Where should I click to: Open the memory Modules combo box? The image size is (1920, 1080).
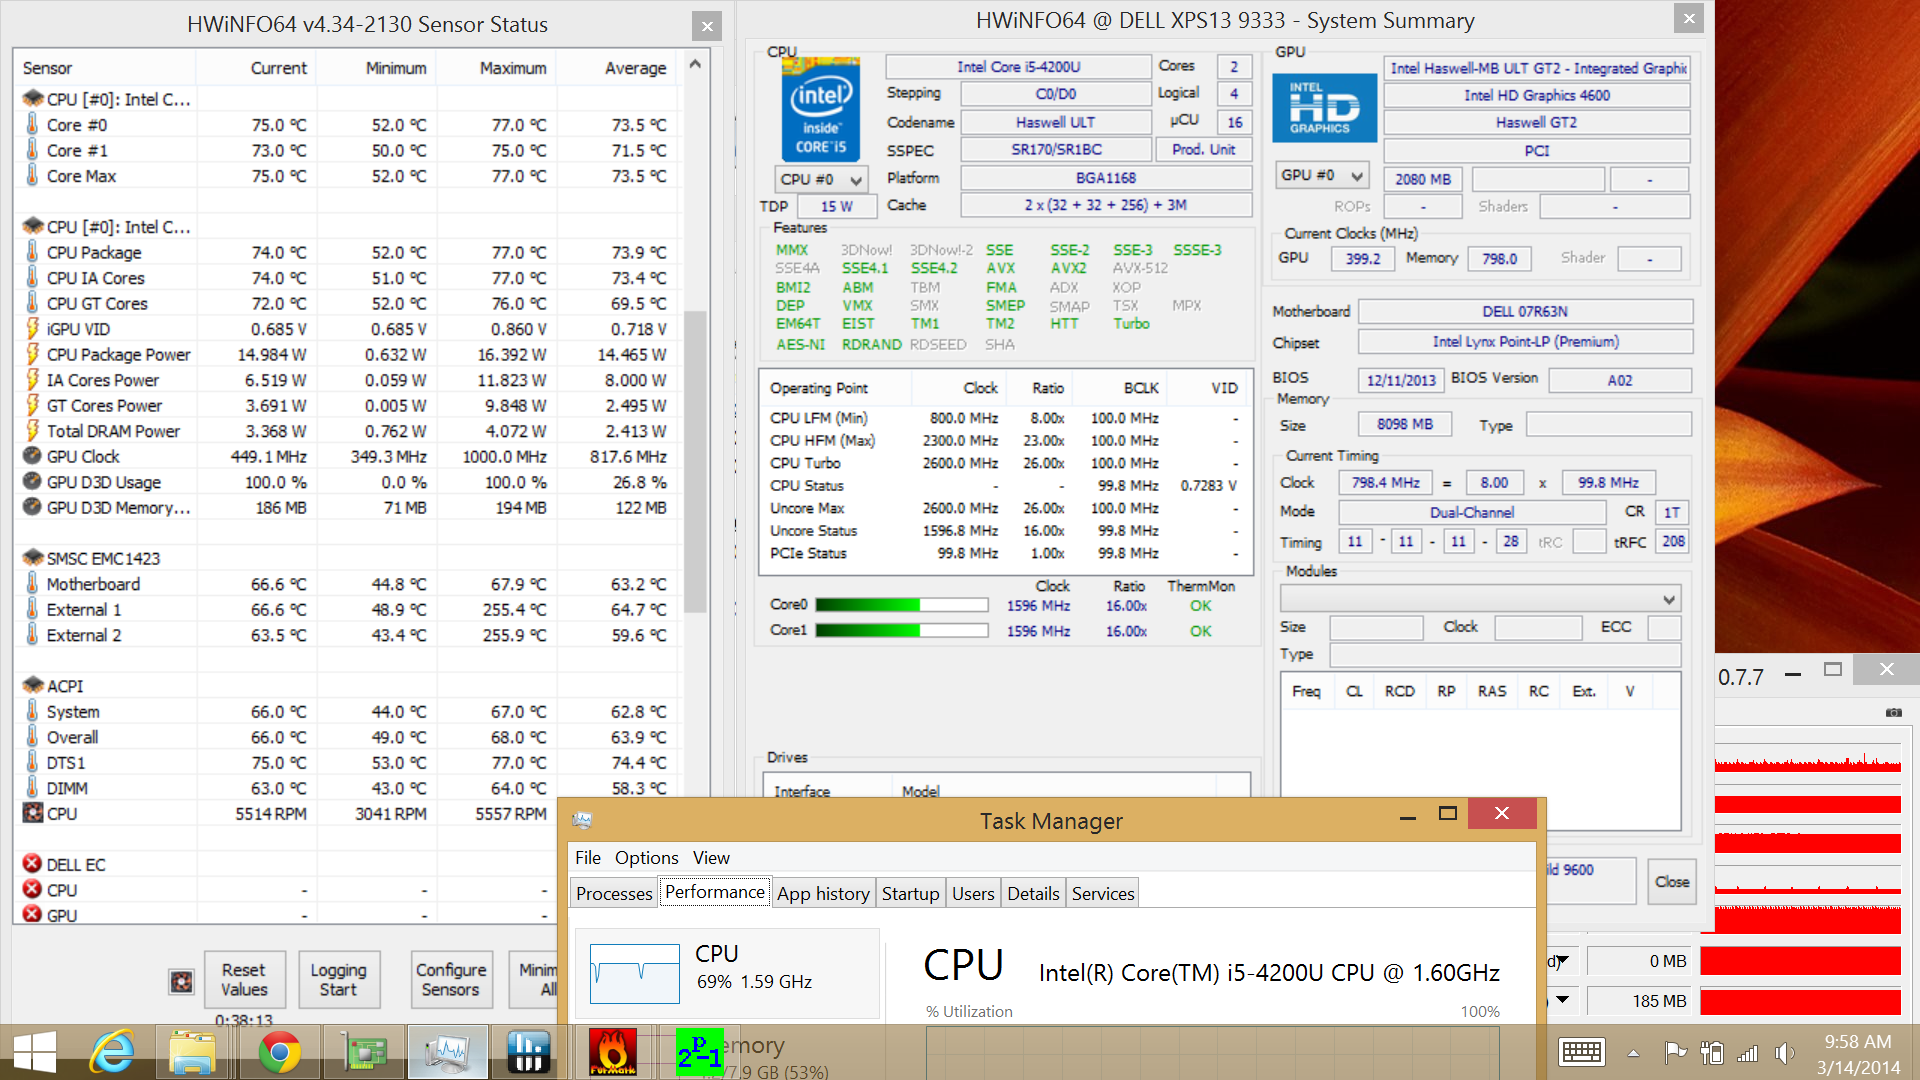pyautogui.click(x=1479, y=599)
